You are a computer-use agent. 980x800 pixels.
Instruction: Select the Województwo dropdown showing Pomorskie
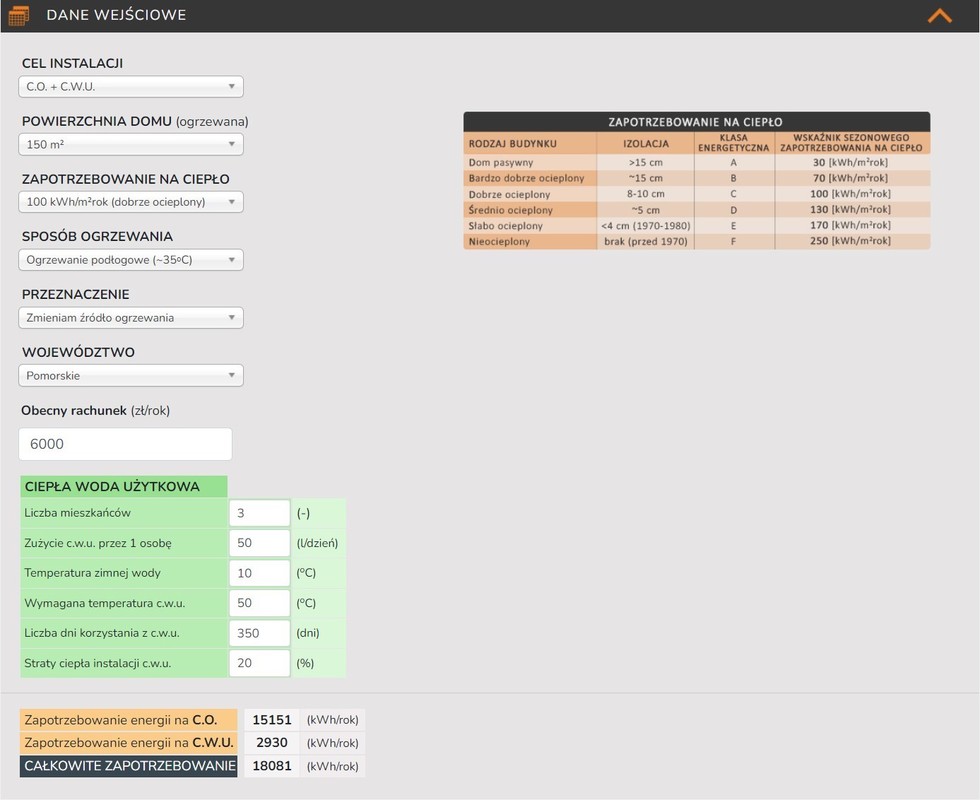[131, 376]
